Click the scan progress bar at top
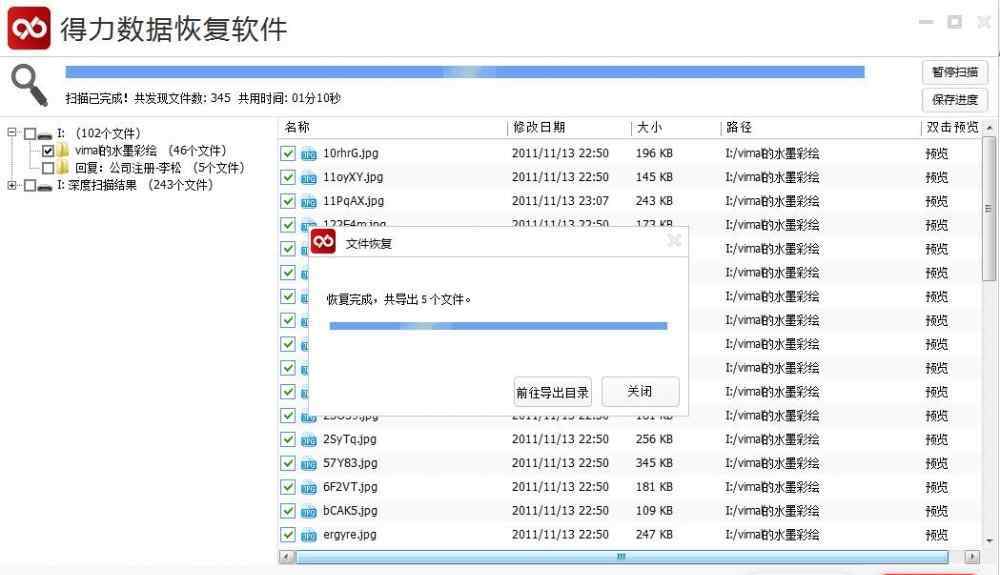The width and height of the screenshot is (1000, 575). point(464,72)
